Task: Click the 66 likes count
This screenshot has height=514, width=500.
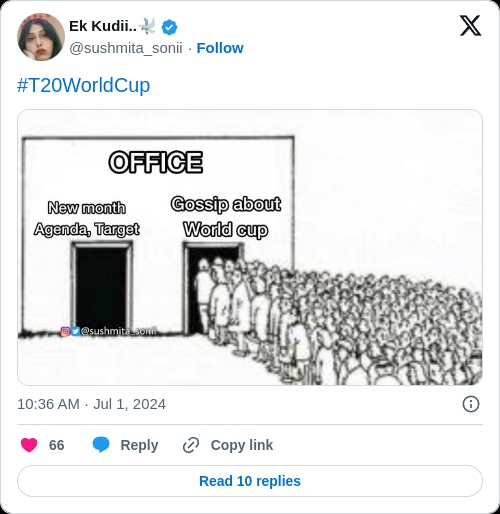Action: click(x=56, y=445)
